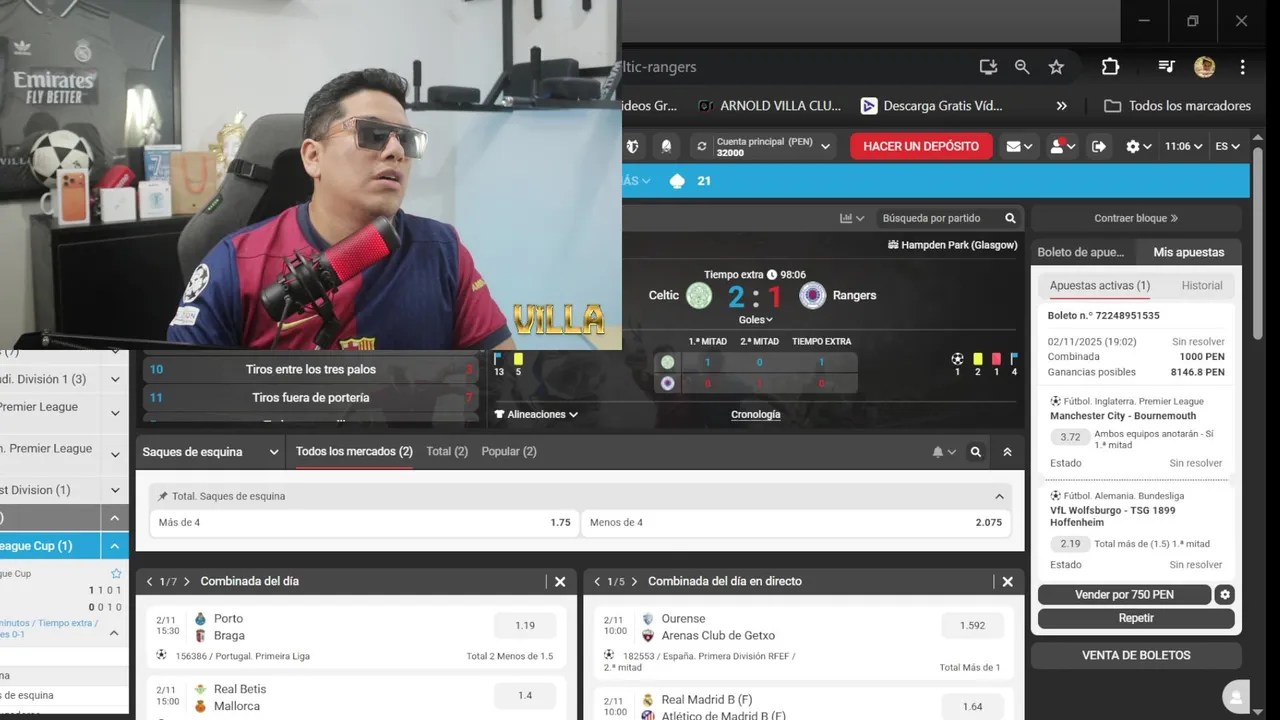Image resolution: width=1280 pixels, height=720 pixels.
Task: Click the HACER UN DEPÓSITO button
Action: coord(921,146)
